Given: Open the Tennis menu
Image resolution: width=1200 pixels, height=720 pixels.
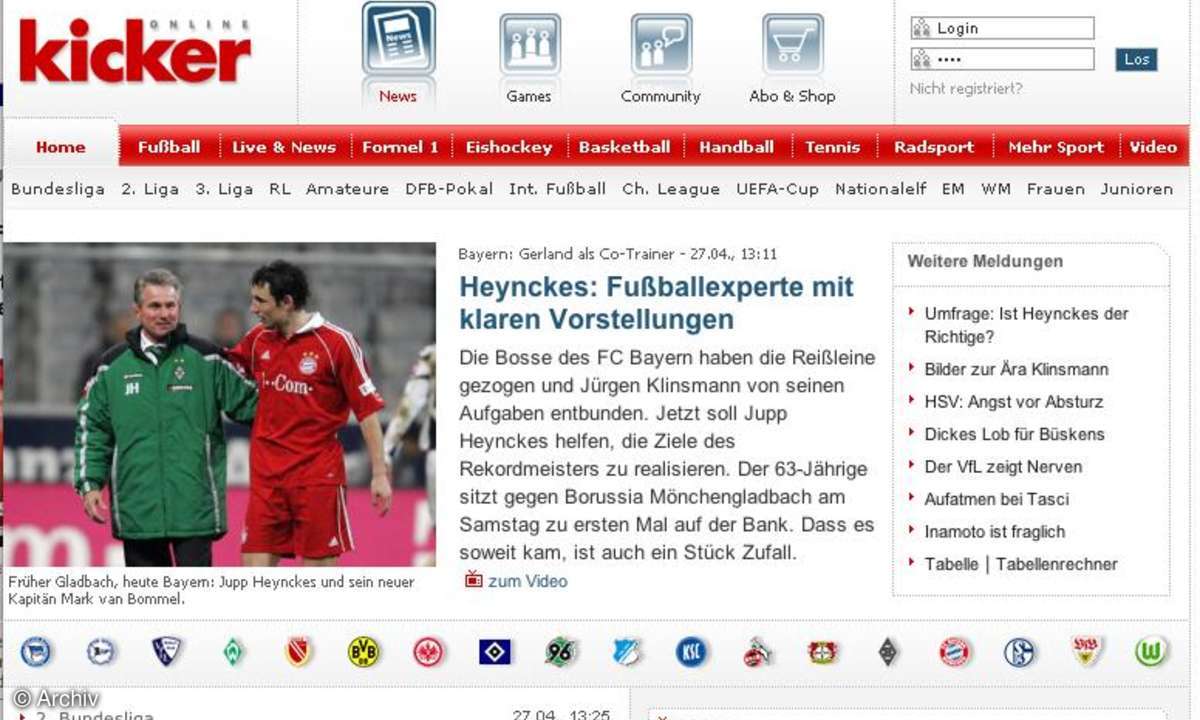Looking at the screenshot, I should [x=833, y=147].
